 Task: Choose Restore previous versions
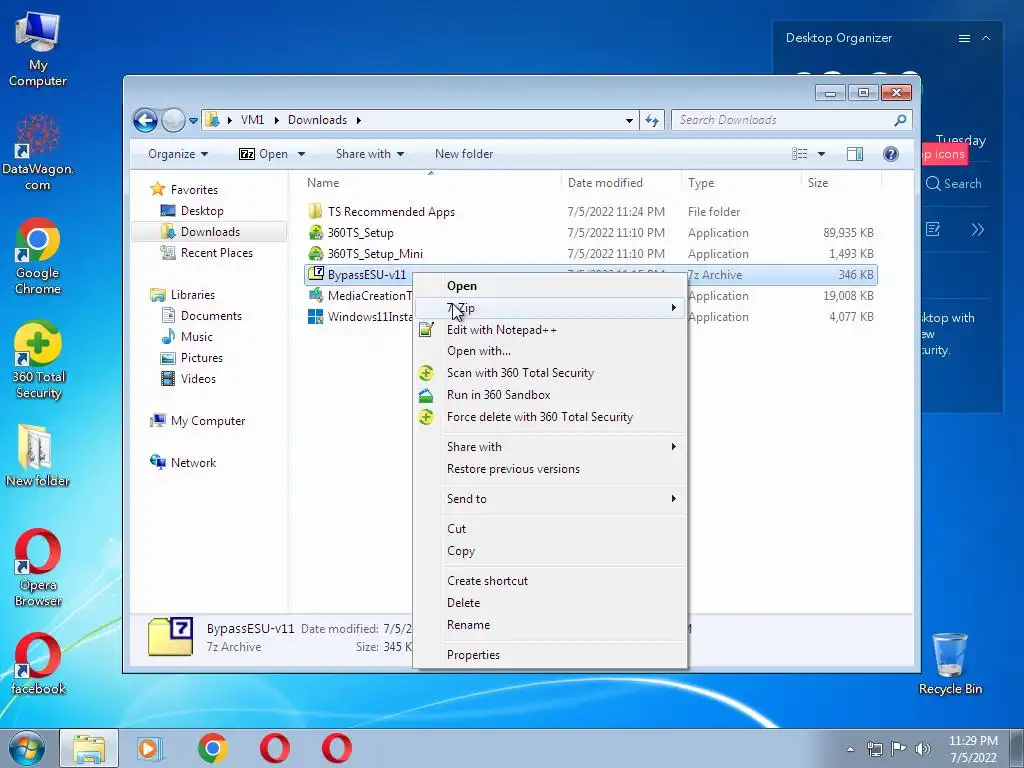[550, 469]
